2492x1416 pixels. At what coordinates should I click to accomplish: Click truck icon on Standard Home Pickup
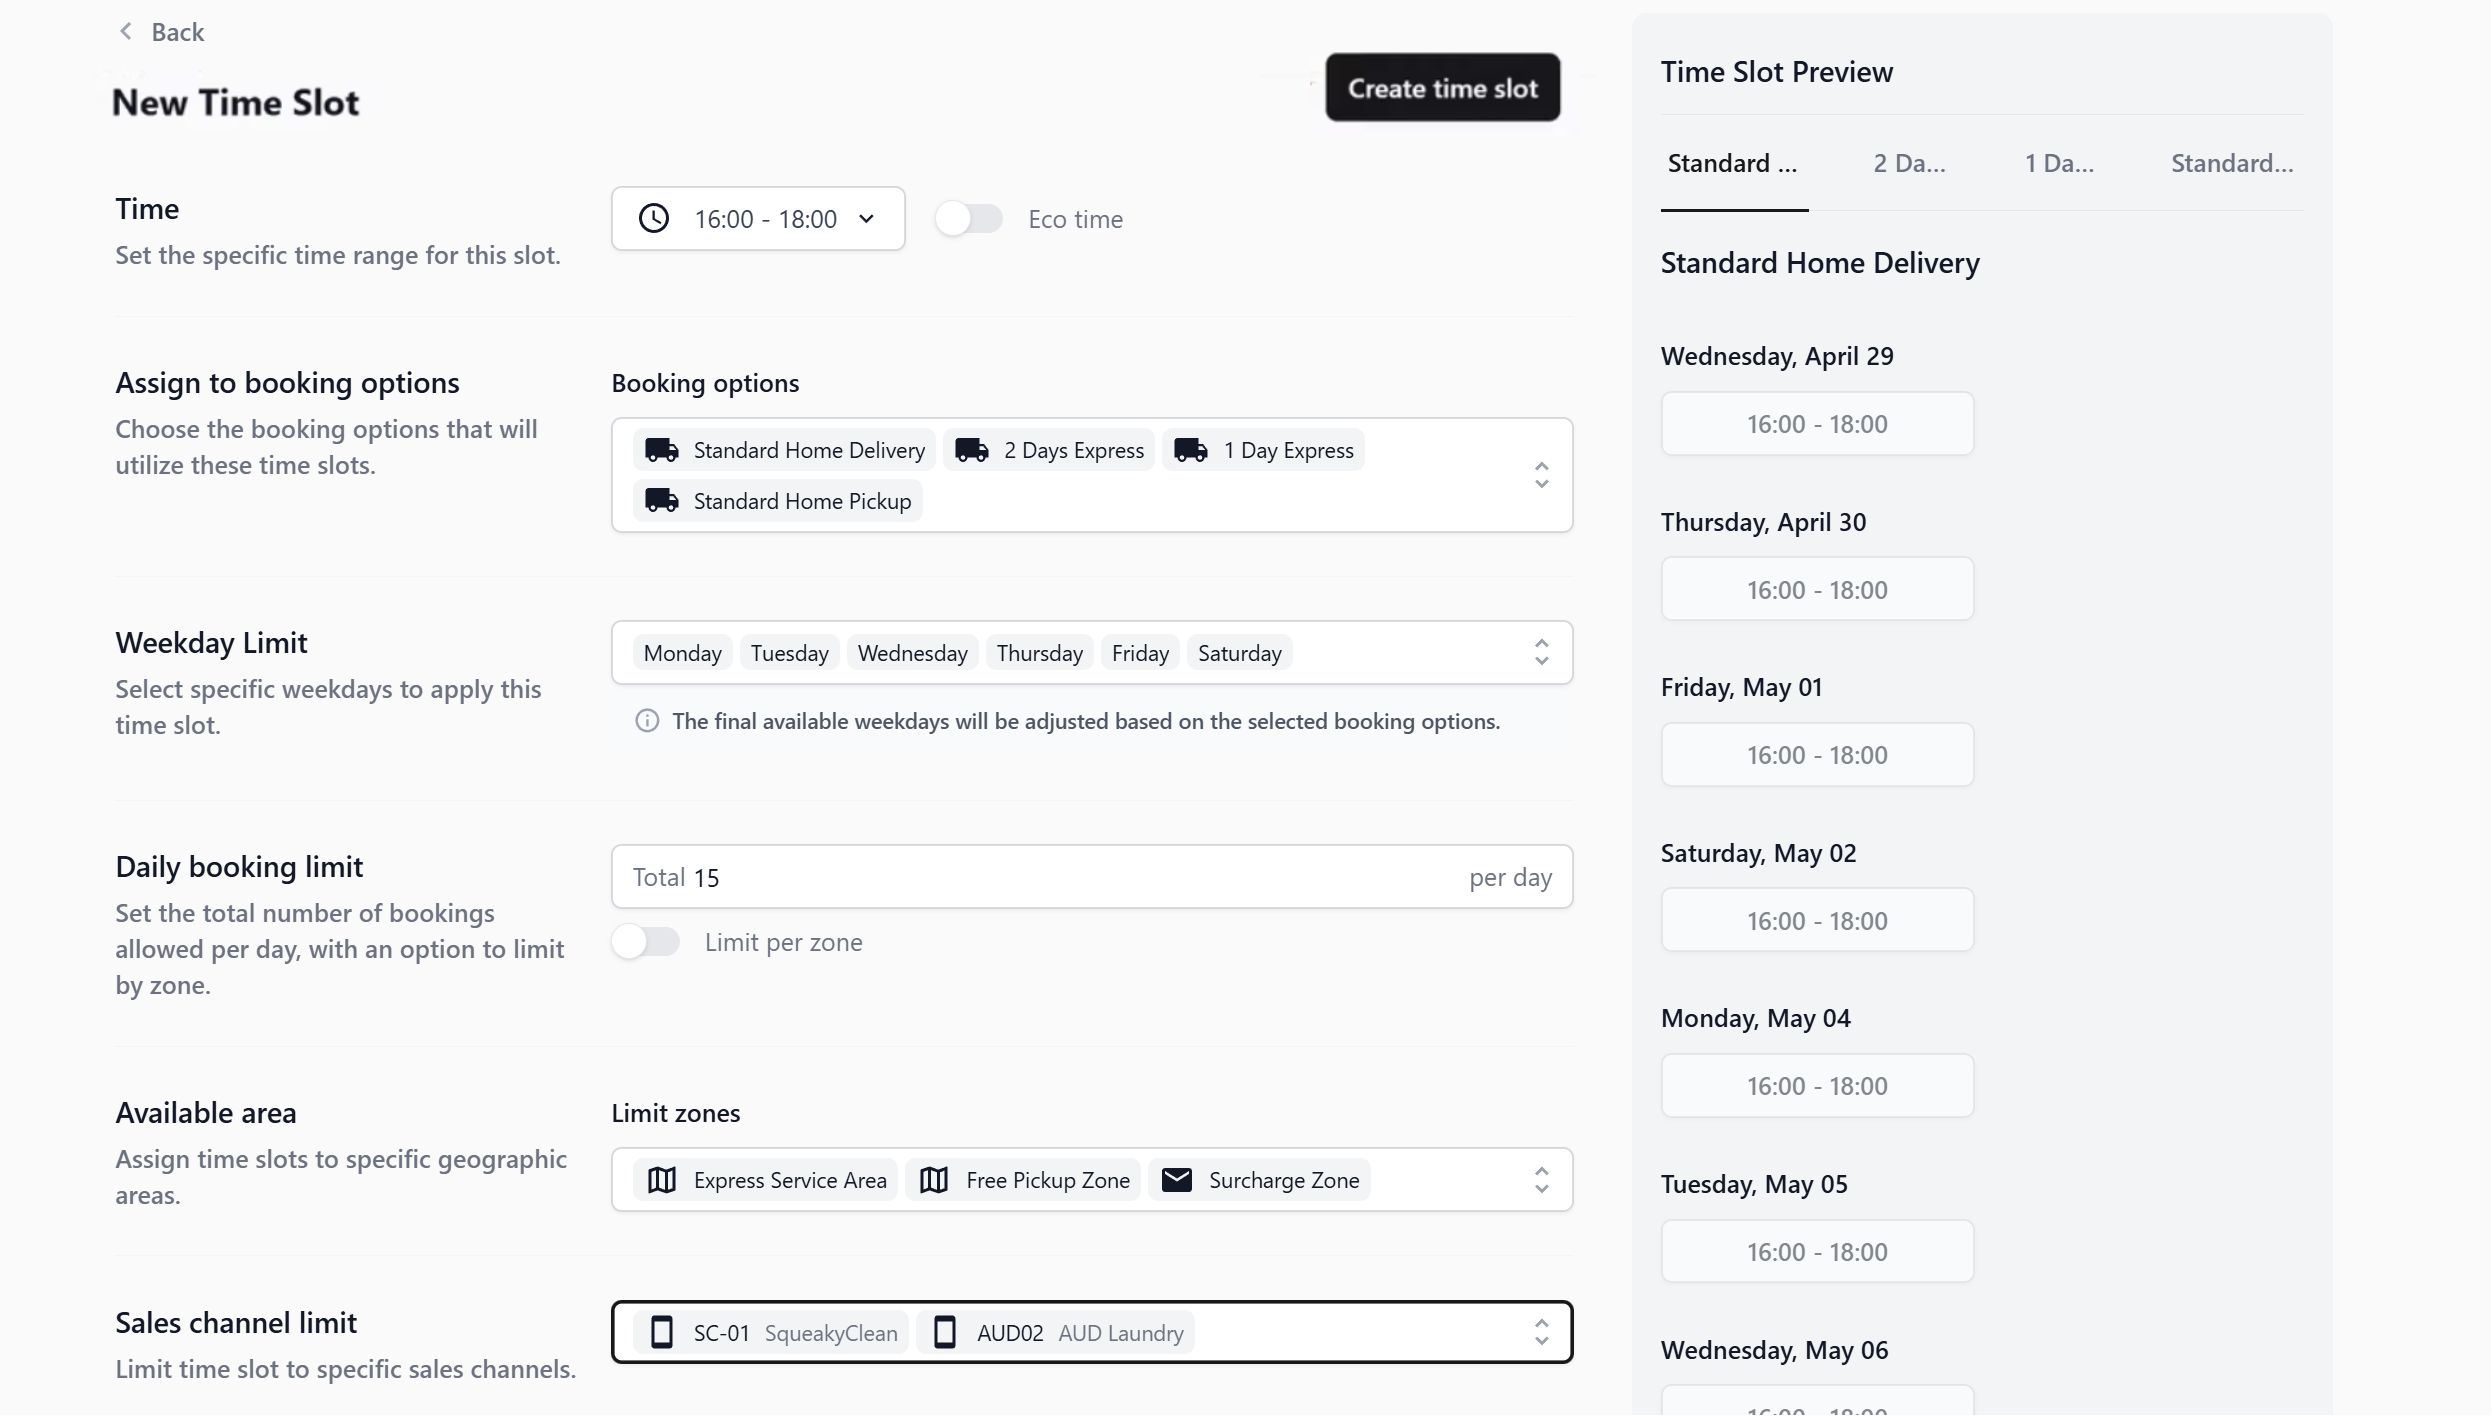point(661,501)
